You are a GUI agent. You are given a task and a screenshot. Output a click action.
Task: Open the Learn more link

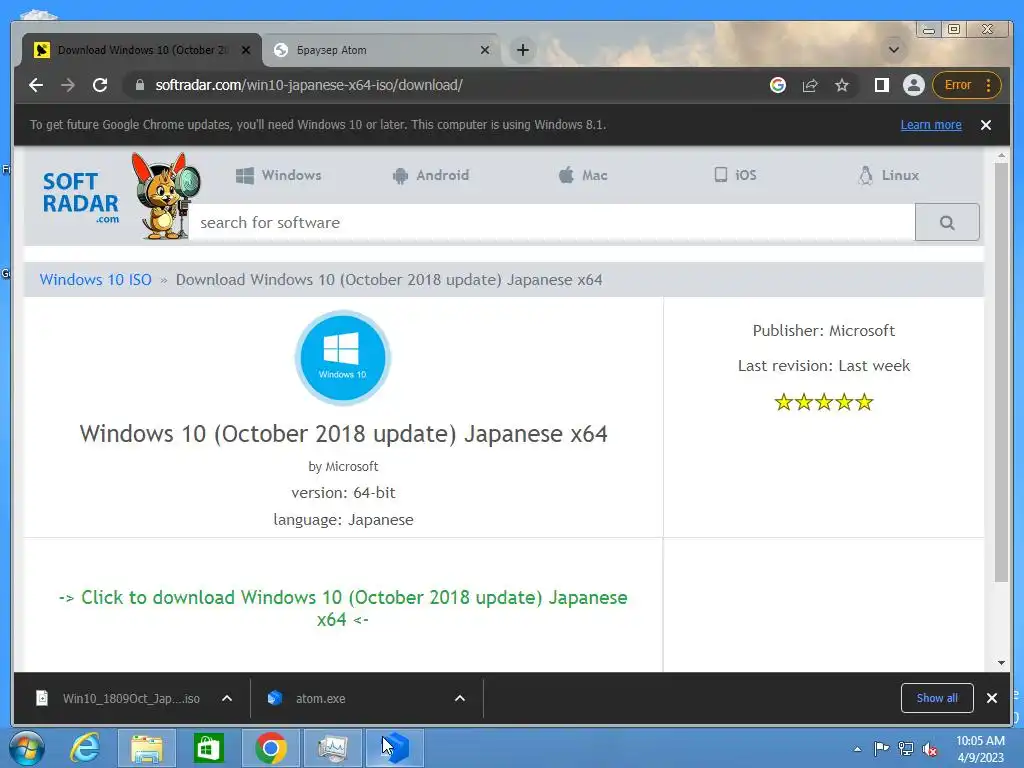[931, 125]
